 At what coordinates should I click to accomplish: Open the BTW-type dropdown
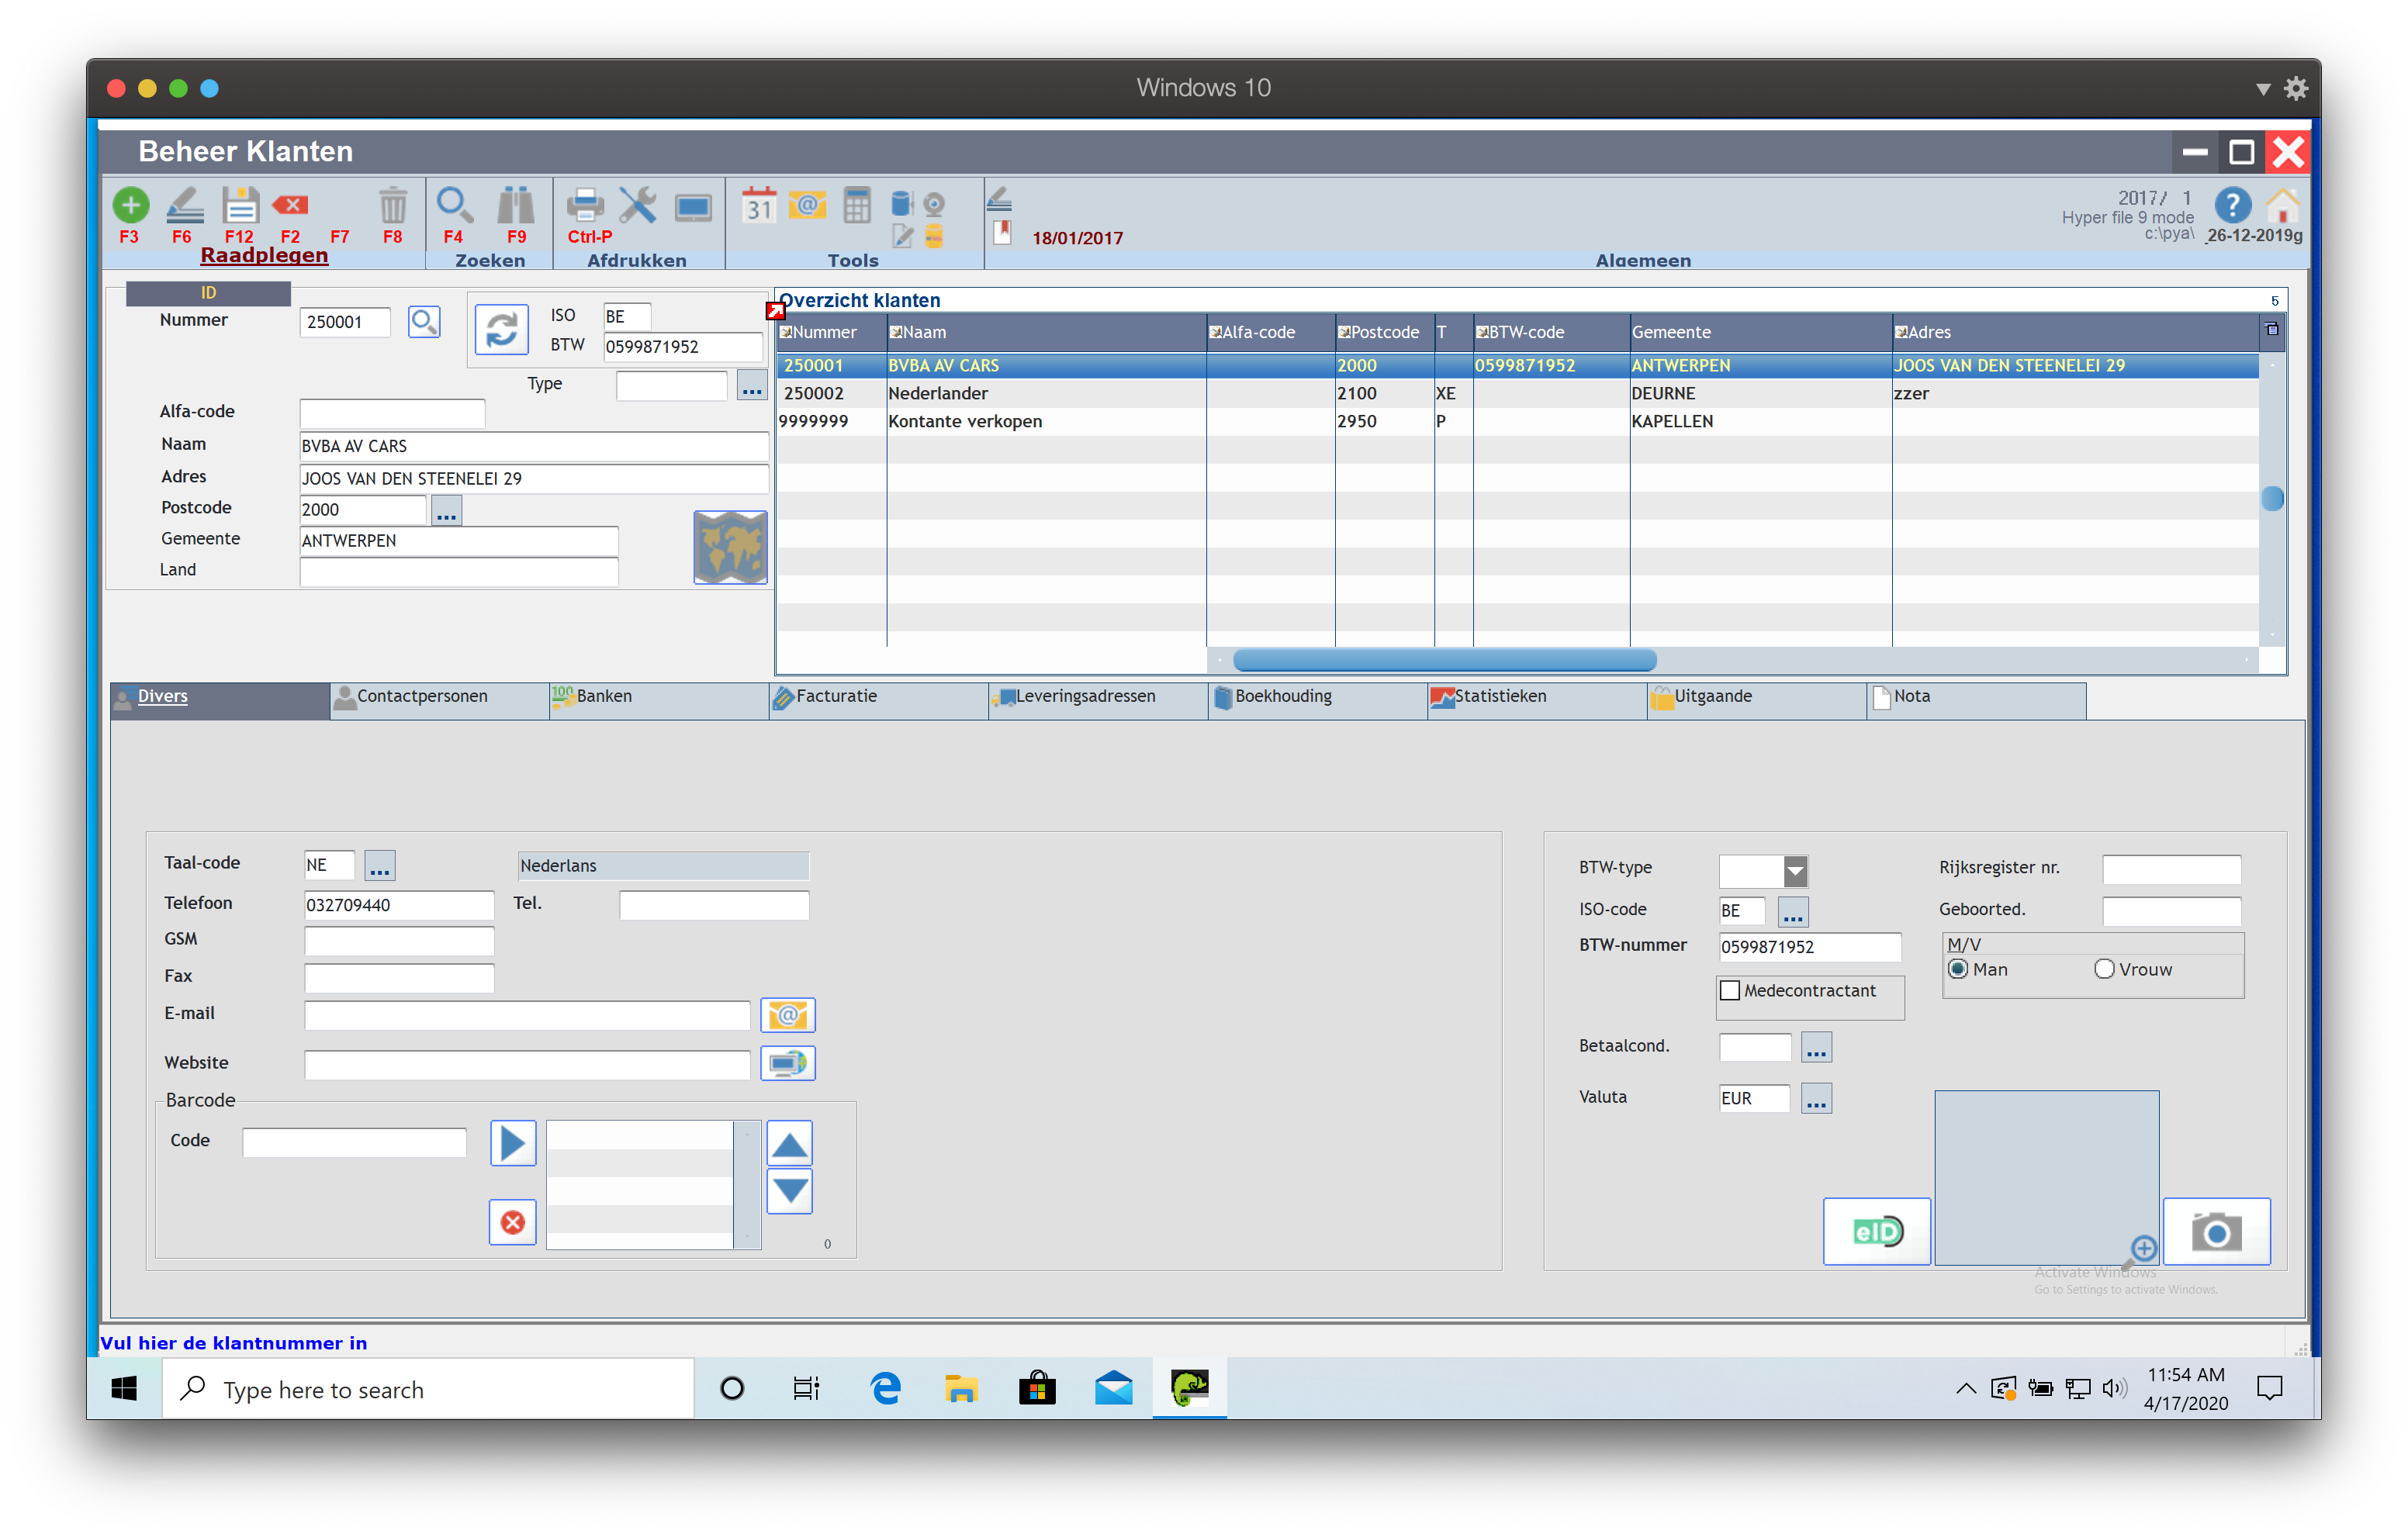pyautogui.click(x=1795, y=871)
